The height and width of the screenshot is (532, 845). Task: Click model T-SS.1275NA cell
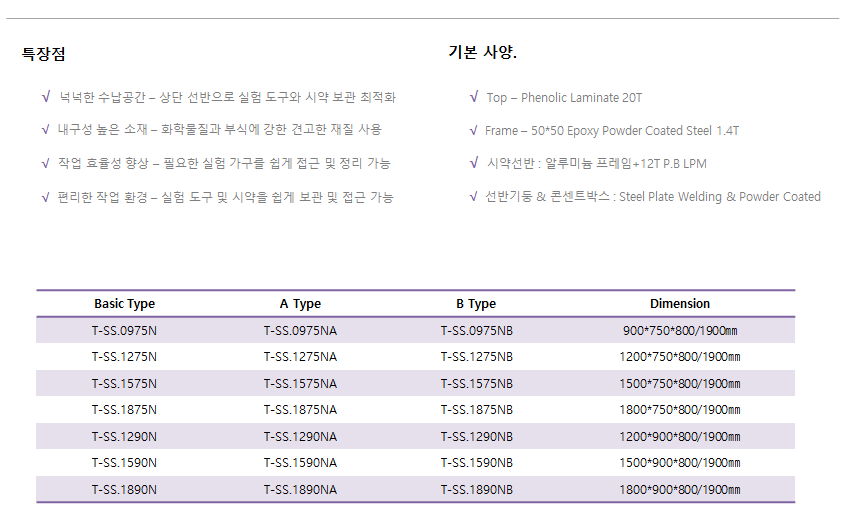300,357
